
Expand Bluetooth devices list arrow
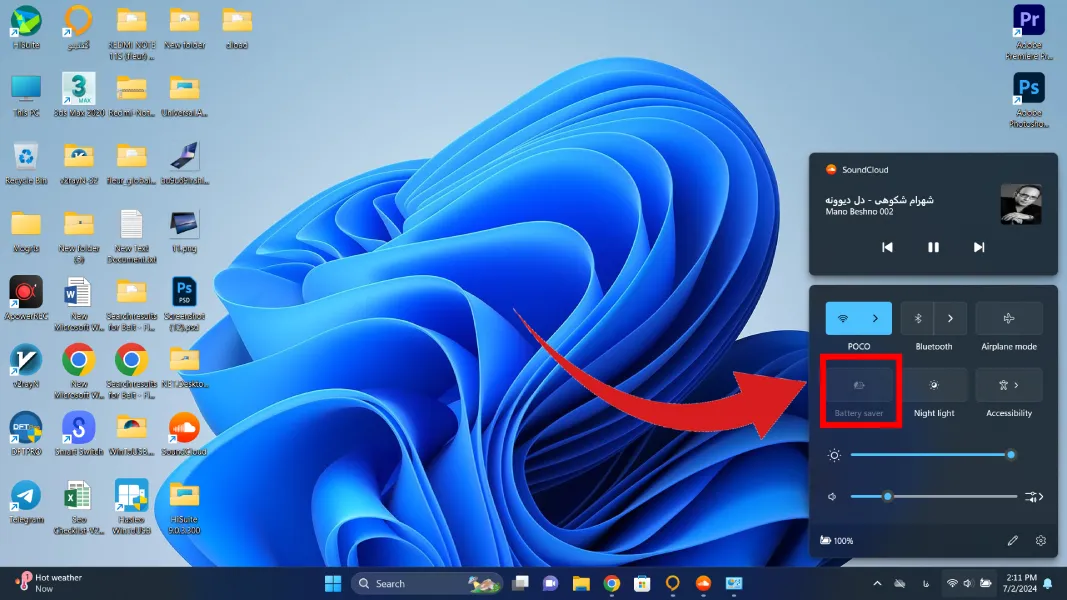point(950,318)
